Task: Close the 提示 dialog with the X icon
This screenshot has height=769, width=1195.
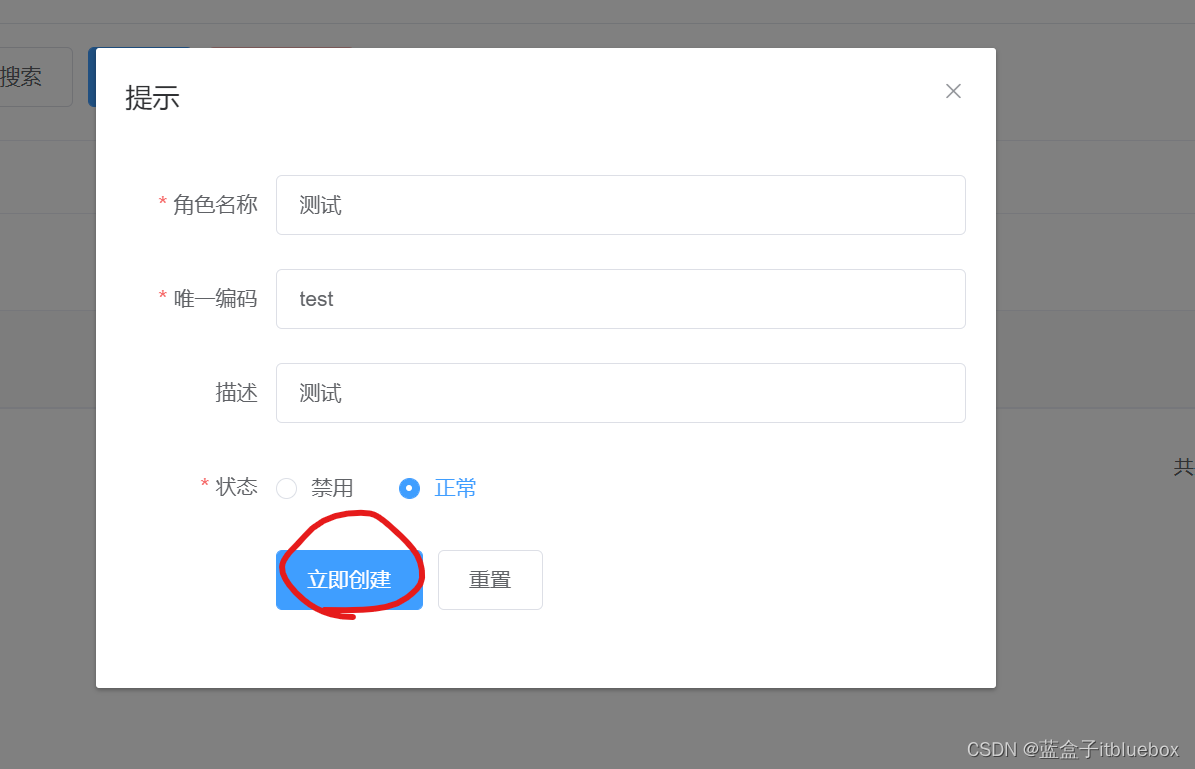Action: tap(953, 91)
